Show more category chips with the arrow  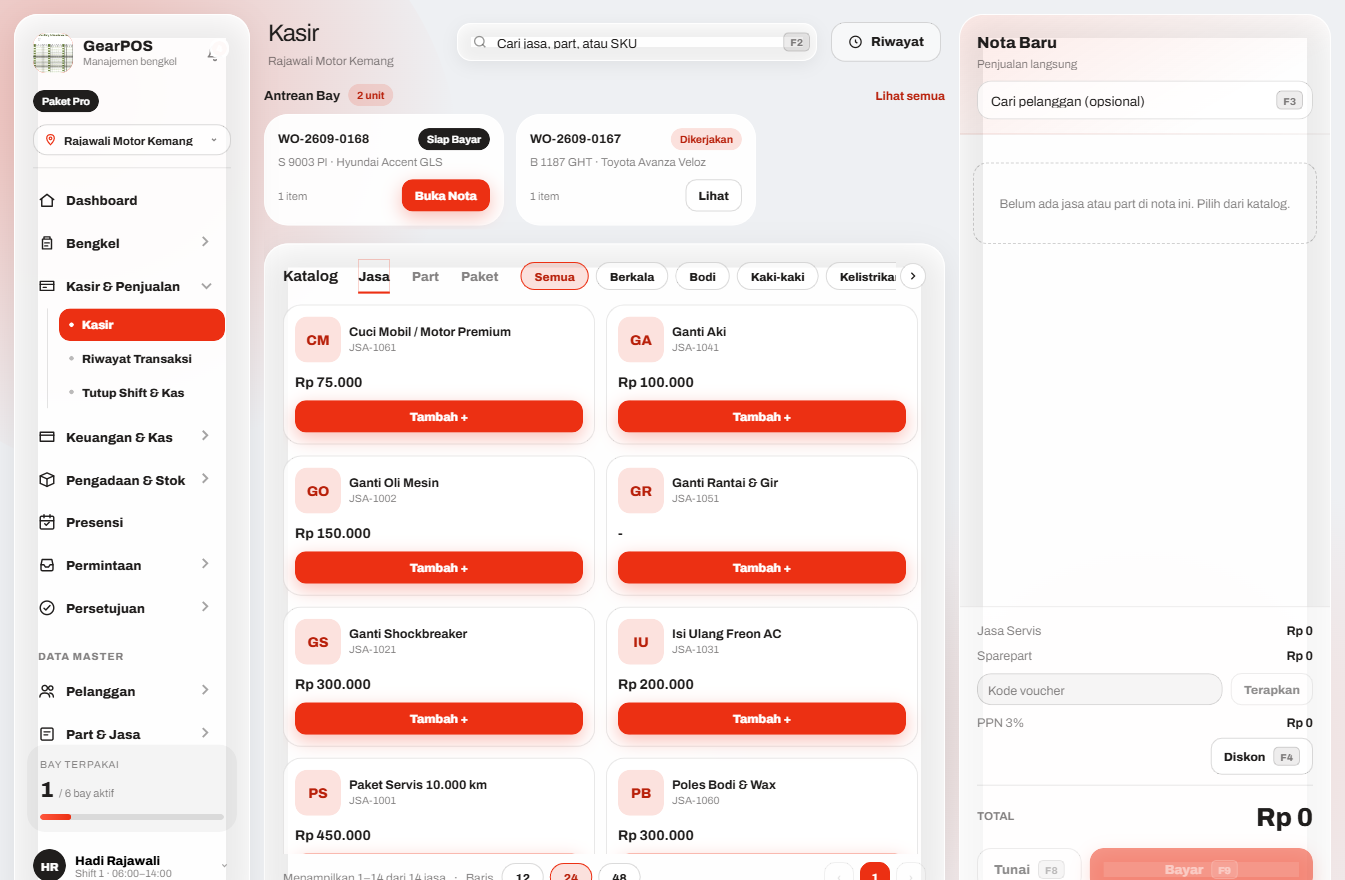[913, 276]
